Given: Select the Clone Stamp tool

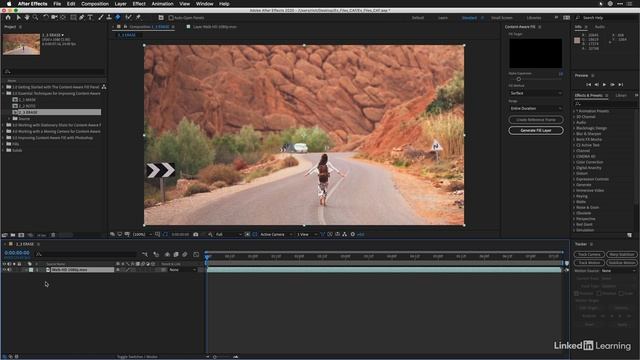Looking at the screenshot, I should click(109, 18).
